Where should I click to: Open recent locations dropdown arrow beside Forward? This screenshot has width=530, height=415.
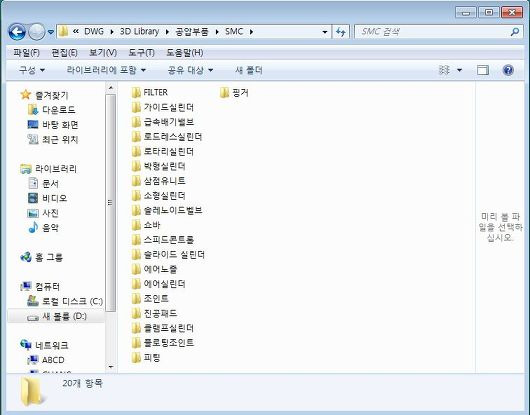(51, 32)
